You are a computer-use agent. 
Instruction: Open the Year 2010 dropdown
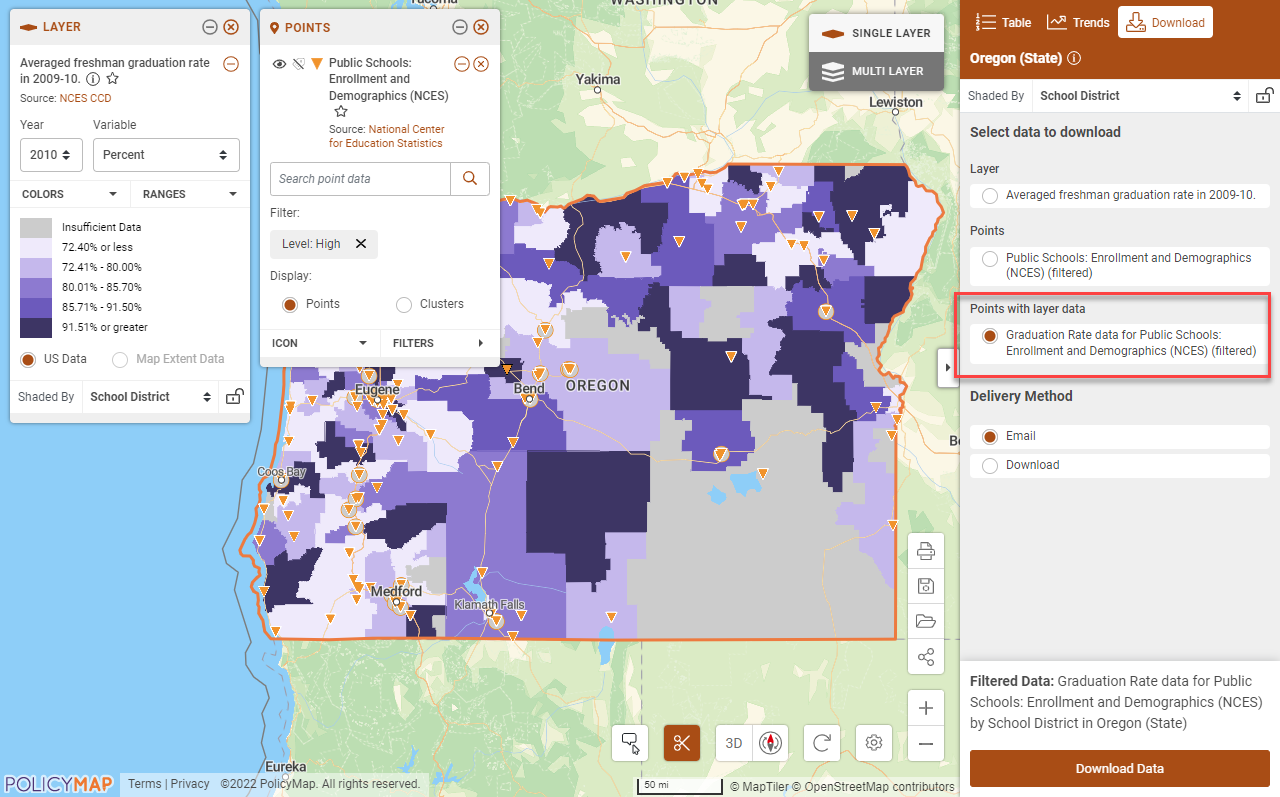[x=51, y=155]
